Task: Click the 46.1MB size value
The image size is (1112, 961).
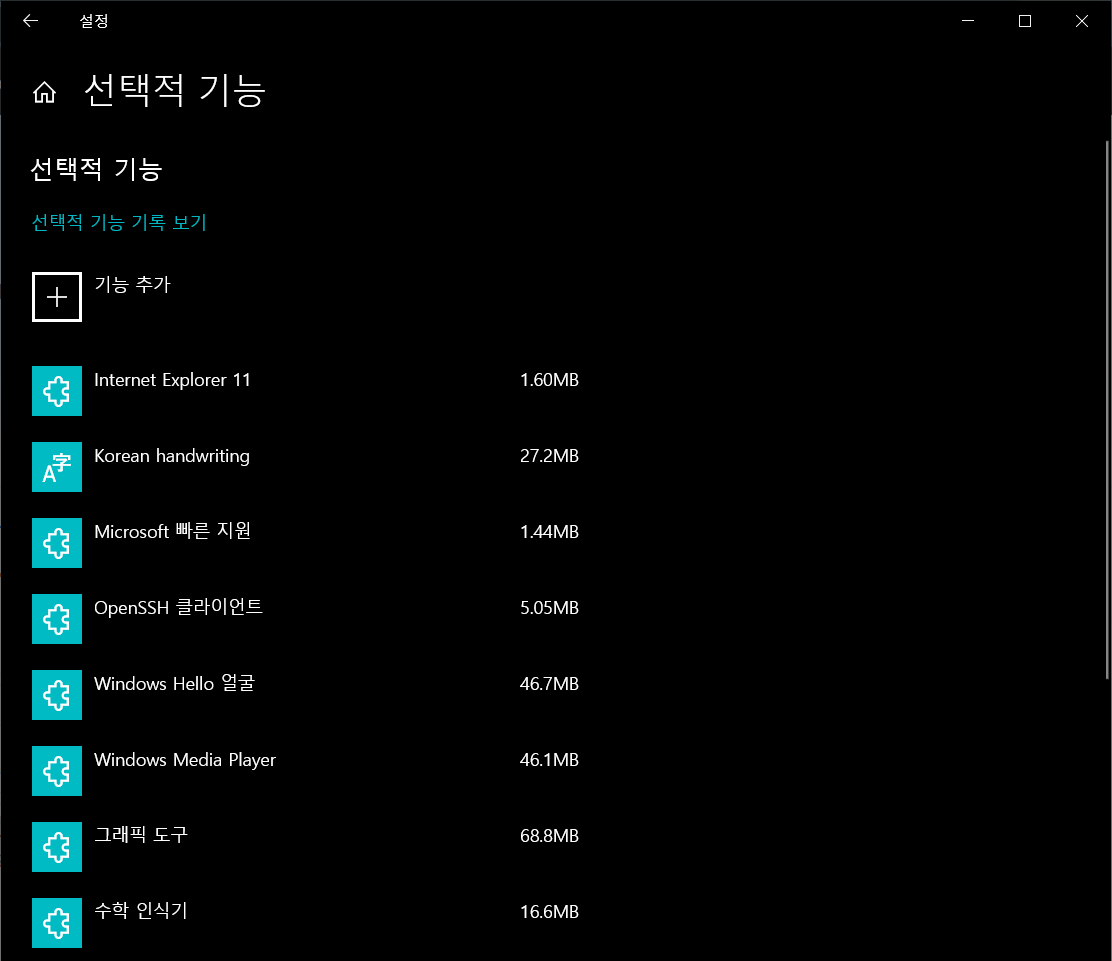Action: pyautogui.click(x=550, y=760)
